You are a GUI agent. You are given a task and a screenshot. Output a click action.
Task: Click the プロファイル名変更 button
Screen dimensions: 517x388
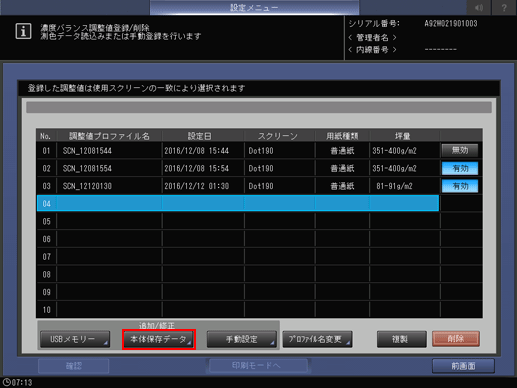(317, 339)
